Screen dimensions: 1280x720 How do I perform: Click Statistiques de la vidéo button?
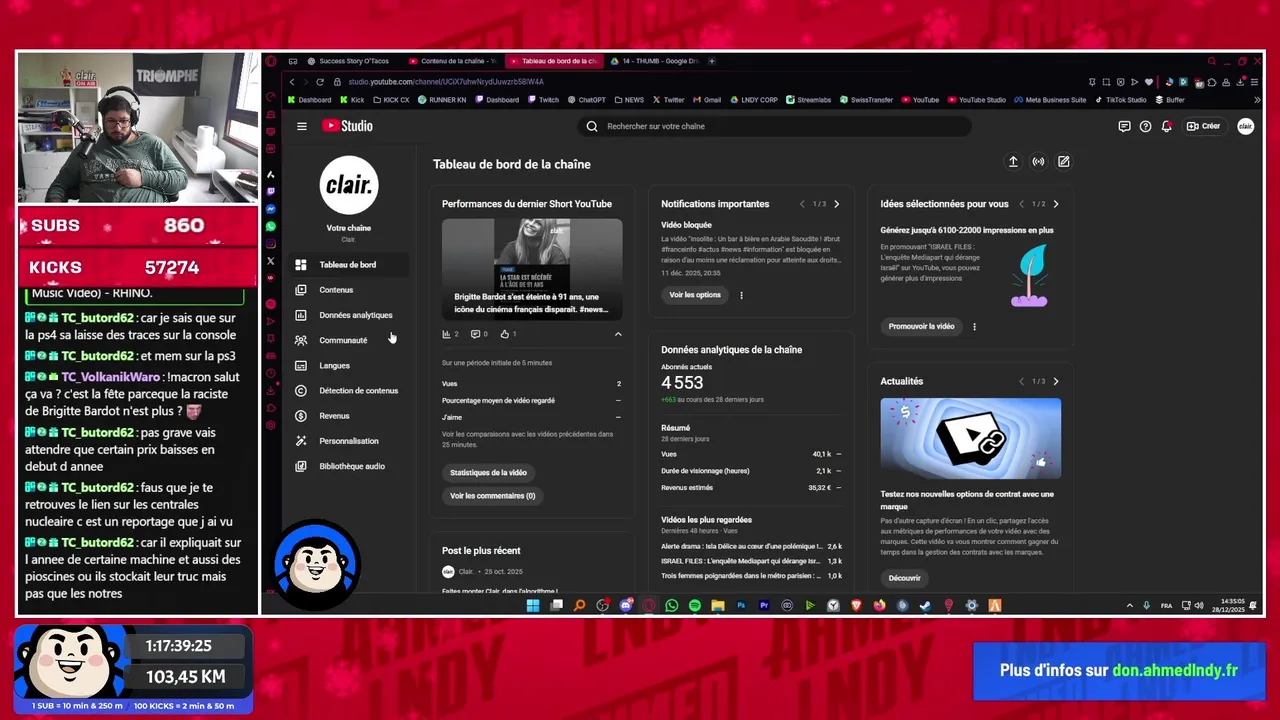[488, 472]
